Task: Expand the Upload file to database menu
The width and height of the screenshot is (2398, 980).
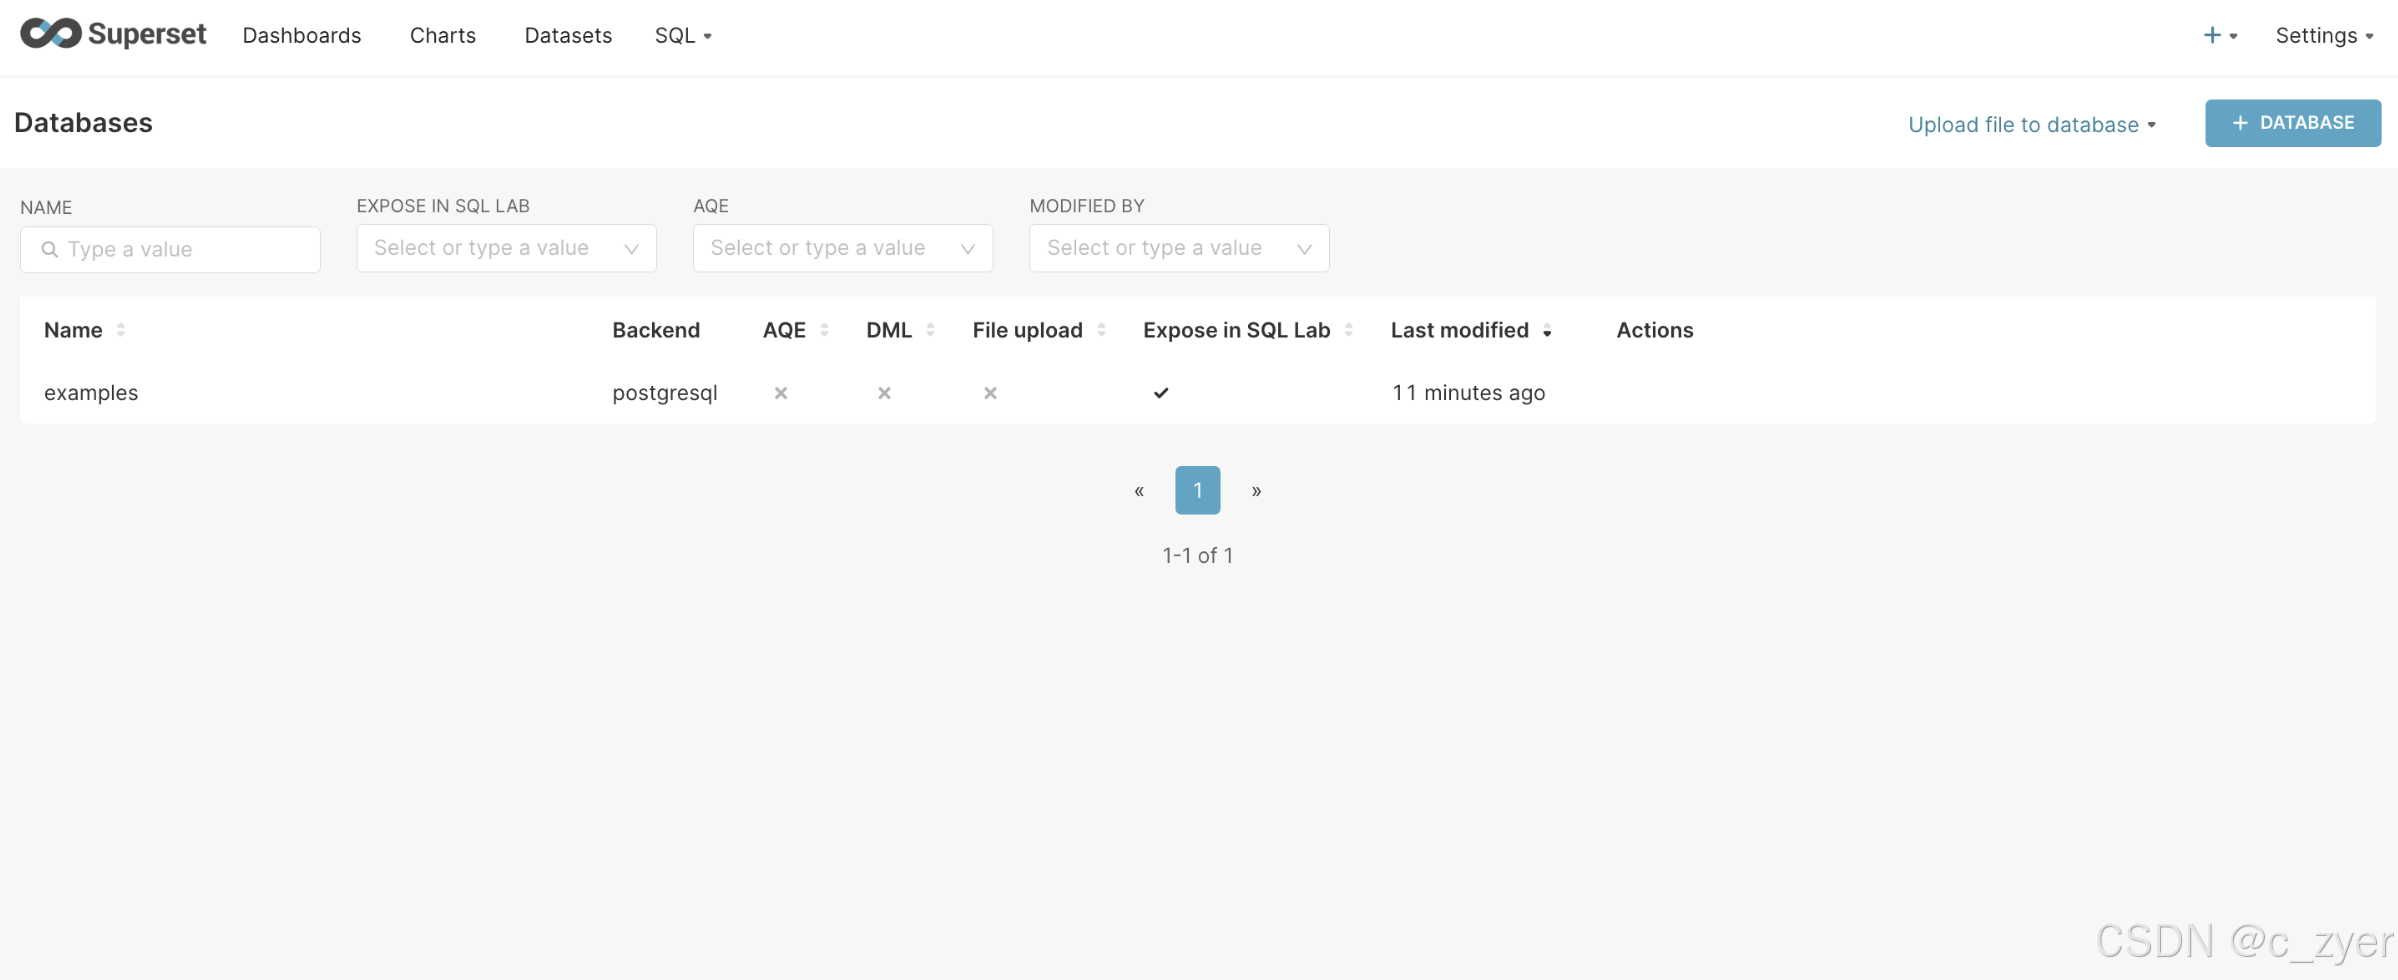Action: [x=2032, y=124]
